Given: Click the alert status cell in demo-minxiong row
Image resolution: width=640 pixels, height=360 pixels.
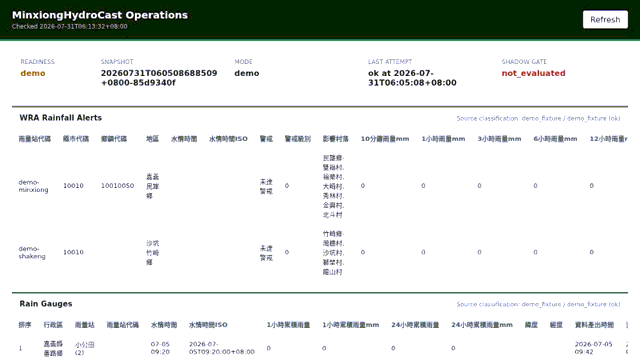Looking at the screenshot, I should 266,186.
